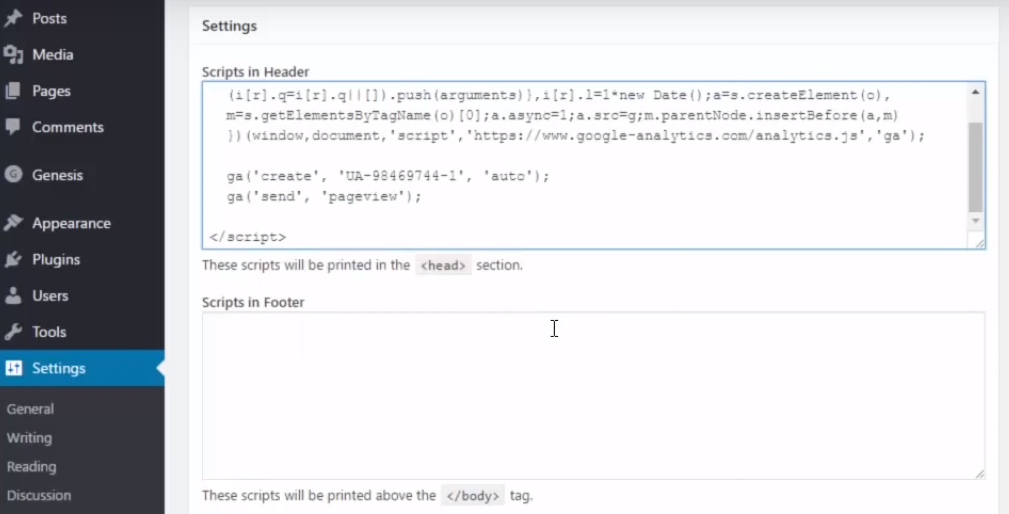Click inside the Scripts in Footer textarea
This screenshot has width=1009, height=514.
pos(593,396)
